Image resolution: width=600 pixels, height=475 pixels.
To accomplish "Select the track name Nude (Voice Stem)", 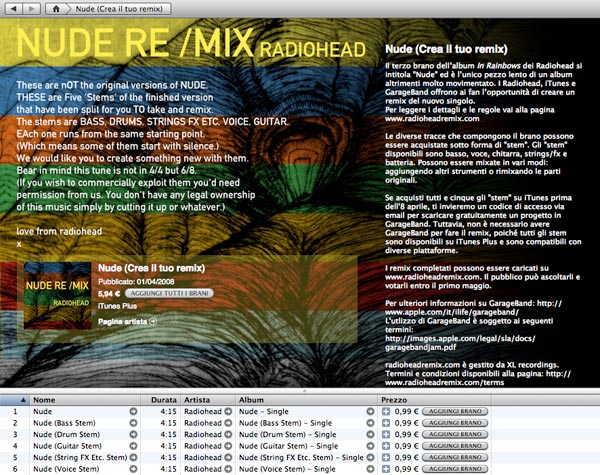I will click(66, 469).
